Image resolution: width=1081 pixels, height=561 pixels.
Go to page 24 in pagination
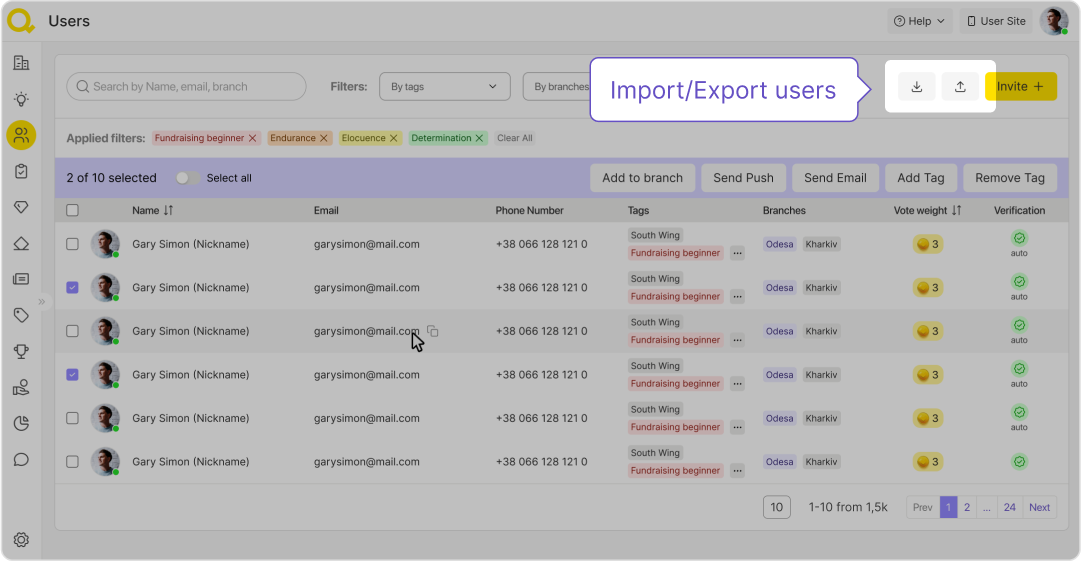click(1010, 507)
